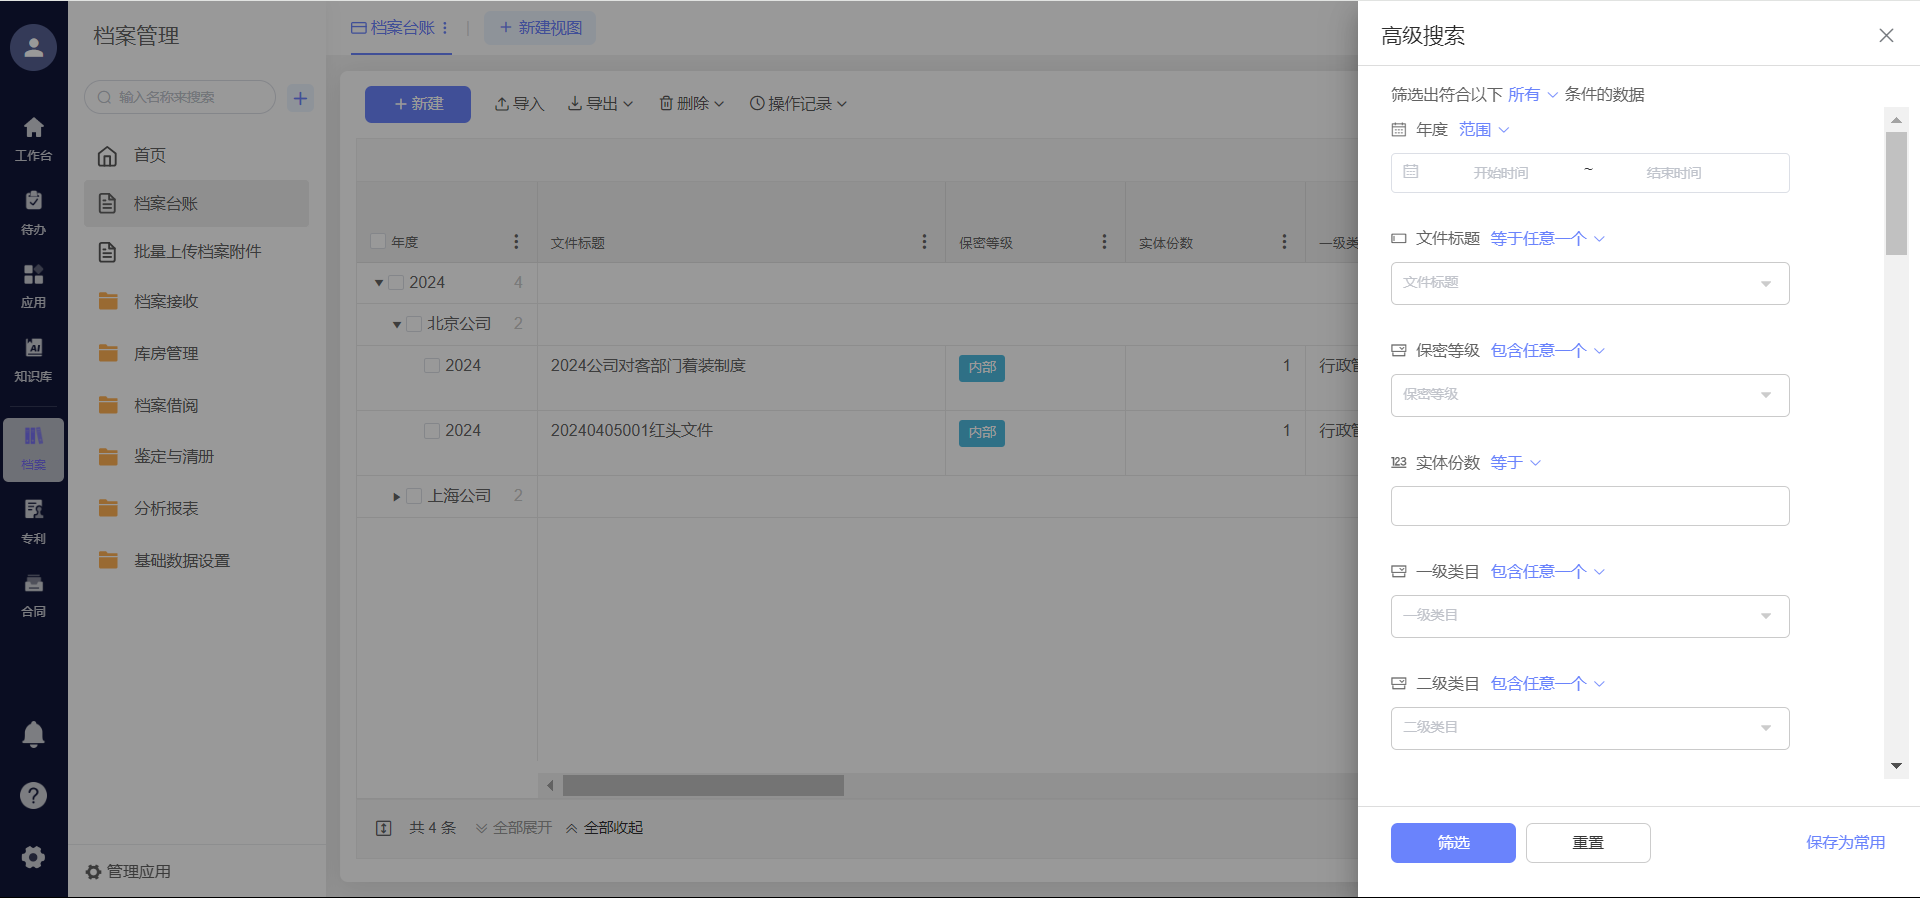
Task: Click the plus icon beside name search
Action: (300, 98)
